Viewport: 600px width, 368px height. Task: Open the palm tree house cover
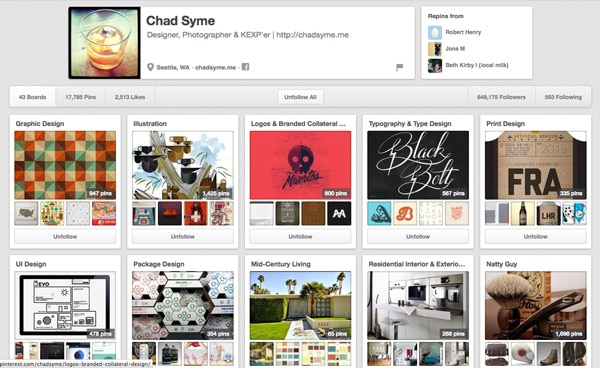pyautogui.click(x=300, y=306)
